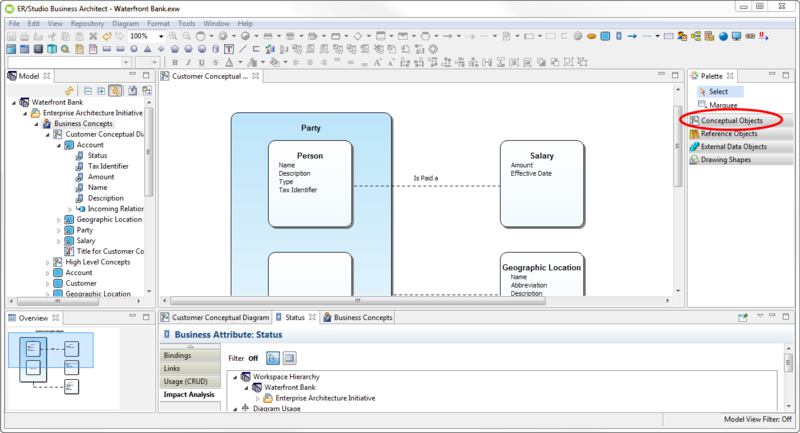
Task: Open the 100% zoom level dropdown
Action: click(x=161, y=36)
